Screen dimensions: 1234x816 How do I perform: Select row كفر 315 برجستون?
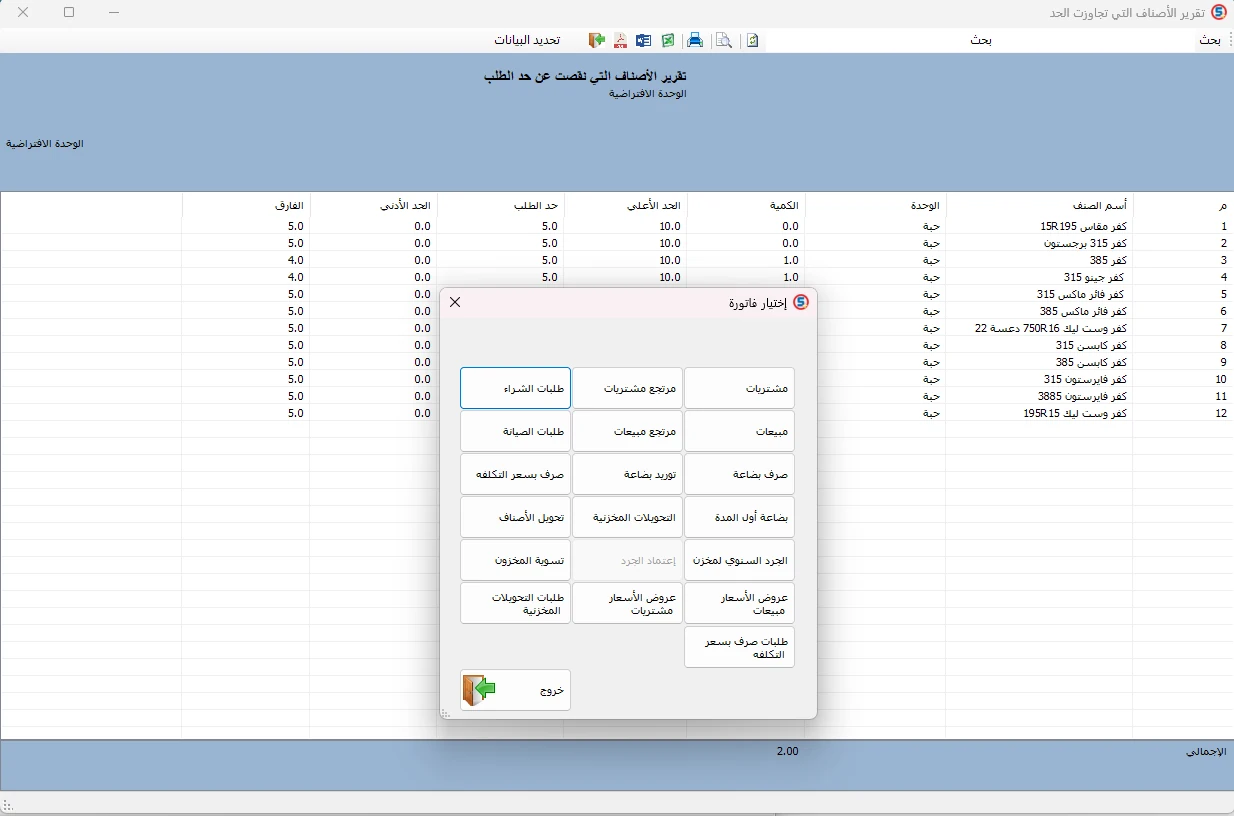(617, 243)
